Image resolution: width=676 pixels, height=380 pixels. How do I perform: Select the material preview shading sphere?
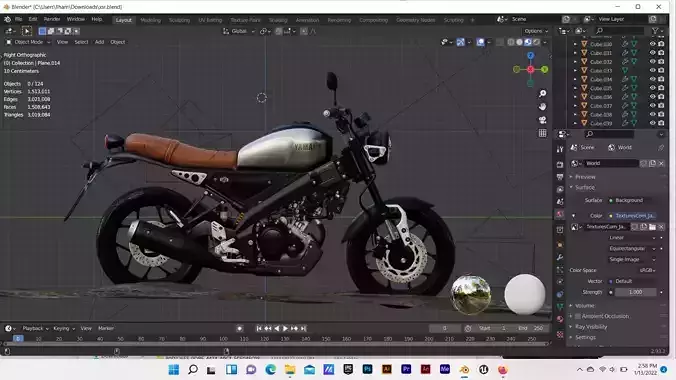(528, 42)
